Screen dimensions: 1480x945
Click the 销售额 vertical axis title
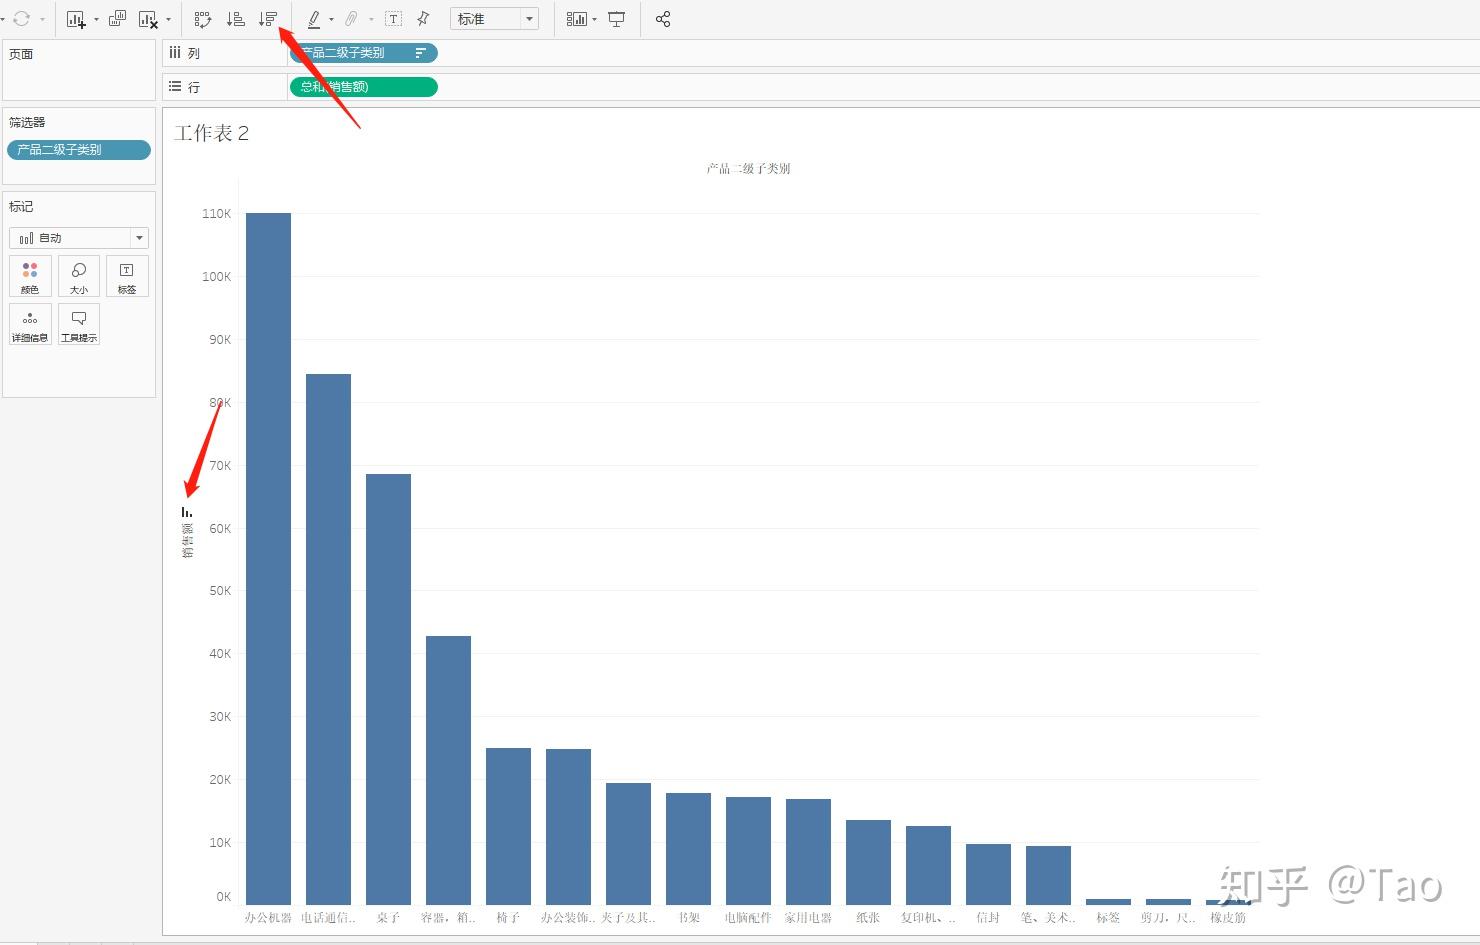tap(187, 540)
